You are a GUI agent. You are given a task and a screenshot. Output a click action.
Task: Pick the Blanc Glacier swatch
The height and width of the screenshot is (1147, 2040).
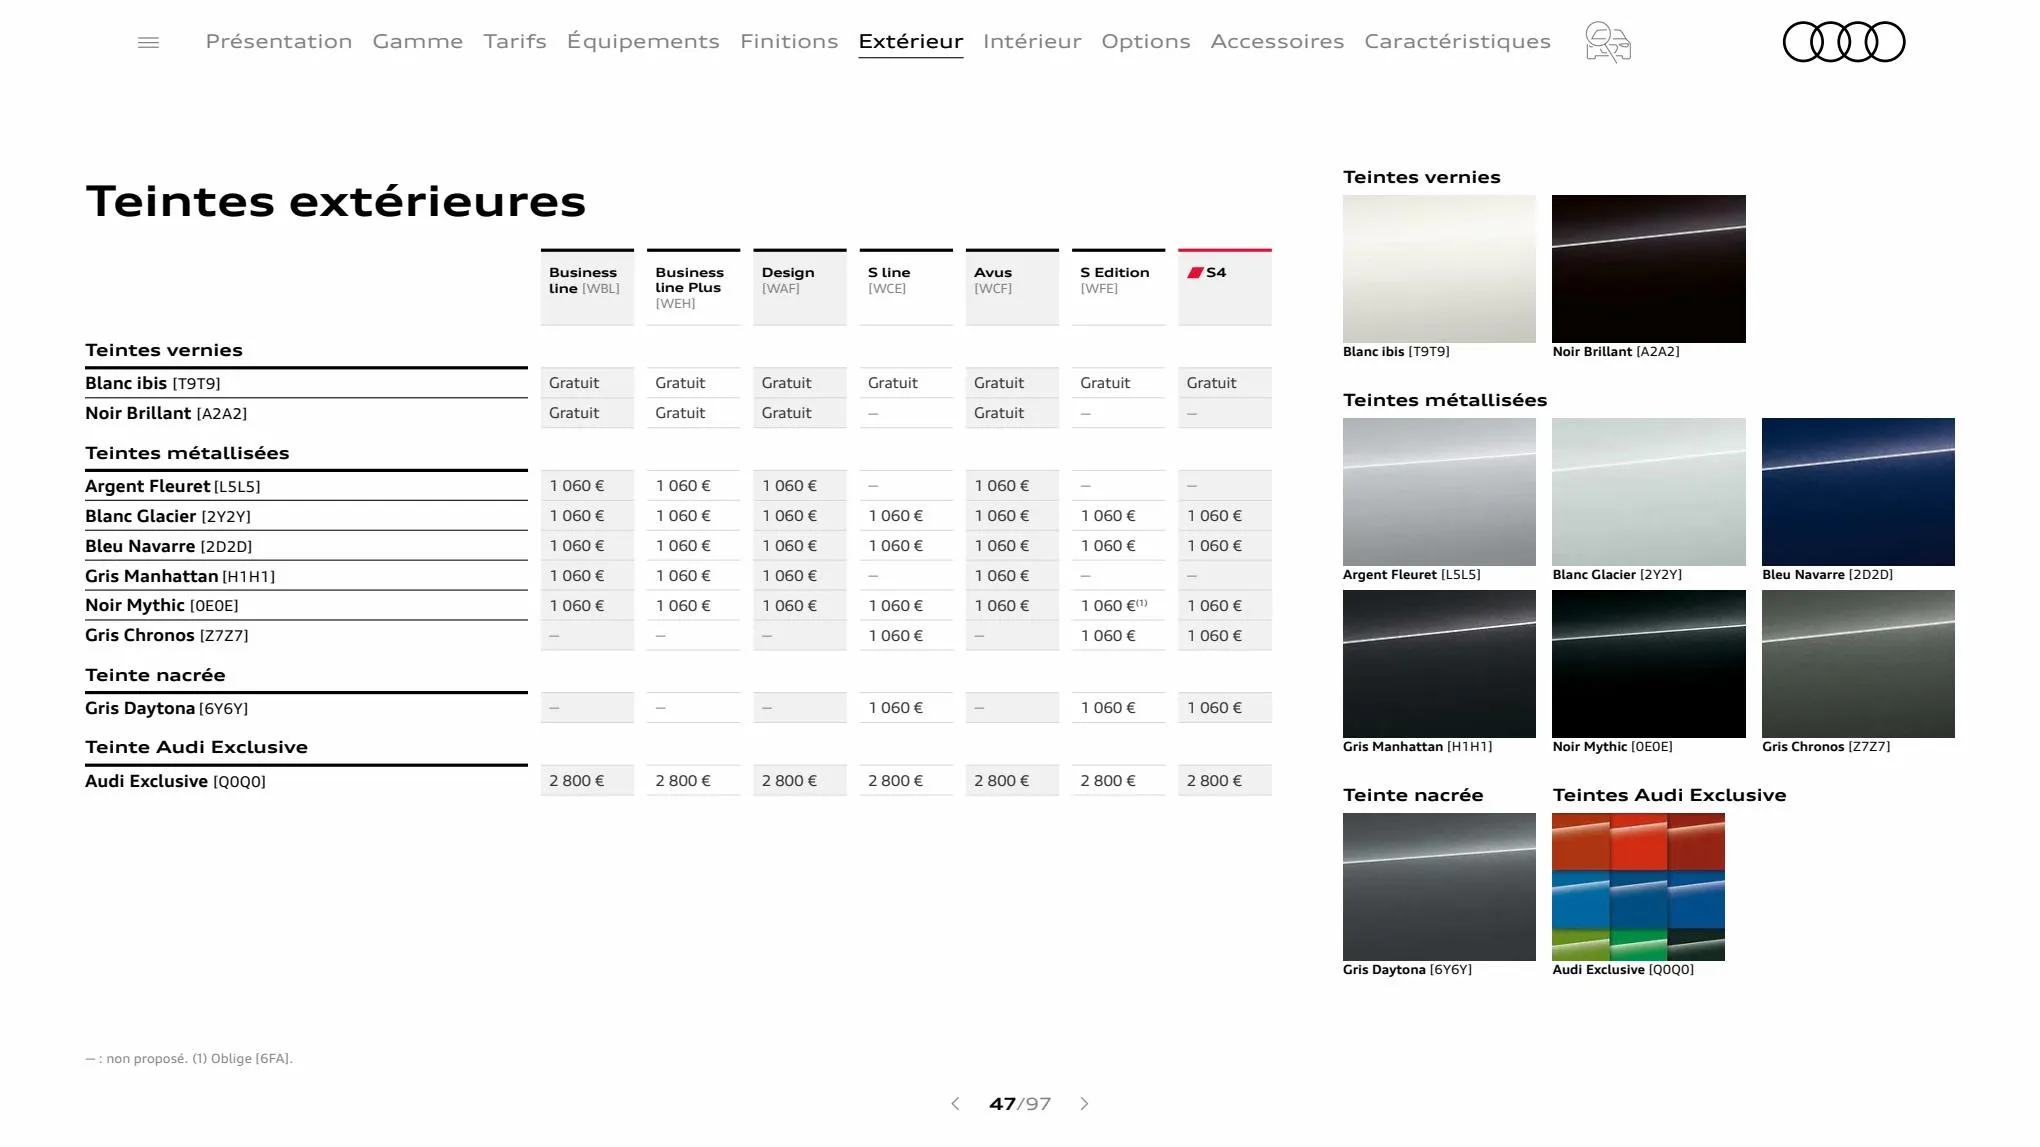click(1648, 492)
